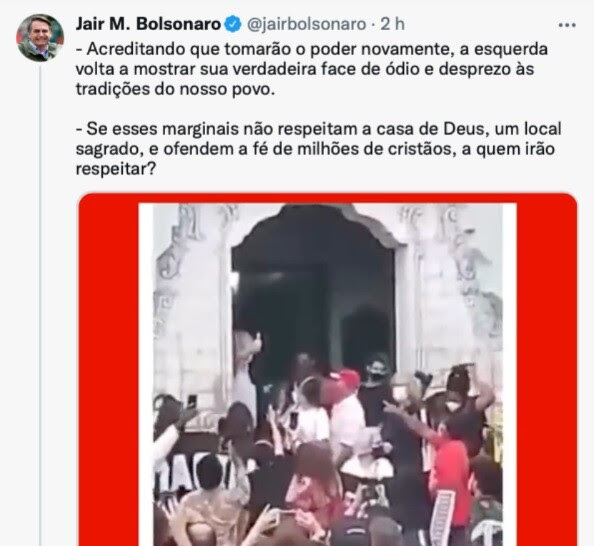
Task: Play the embedded video of the church crowd
Action: click(327, 374)
